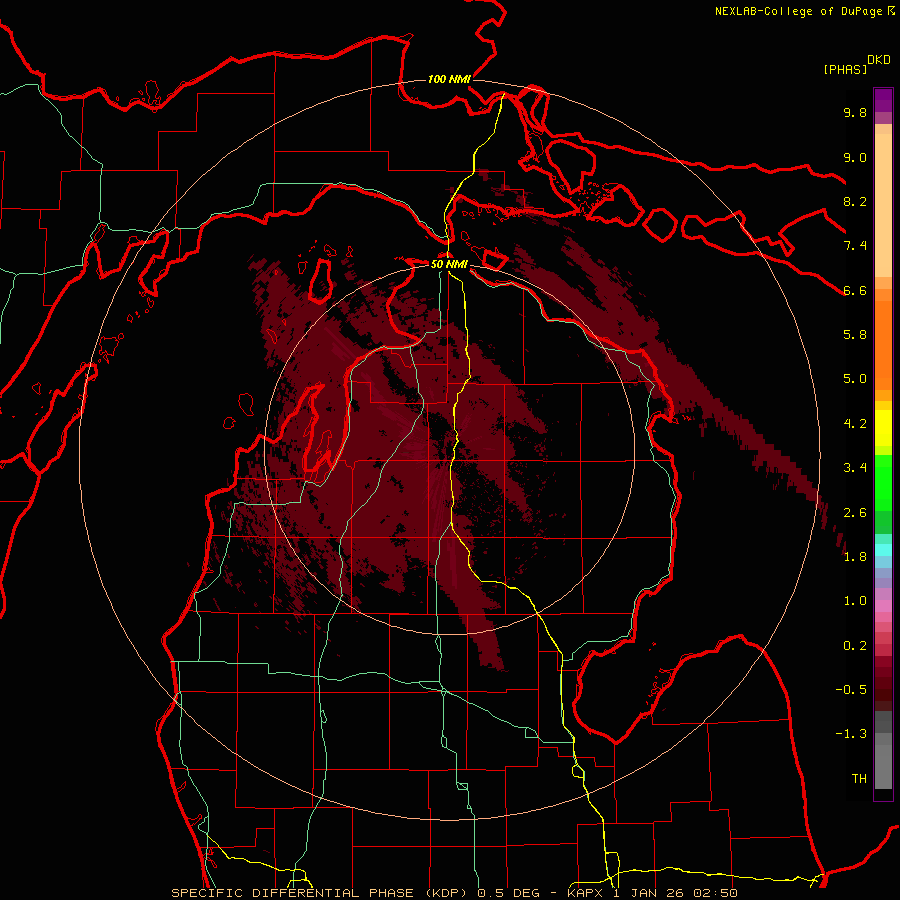The width and height of the screenshot is (900, 900).
Task: Click the DKD product code label
Action: 879,60
